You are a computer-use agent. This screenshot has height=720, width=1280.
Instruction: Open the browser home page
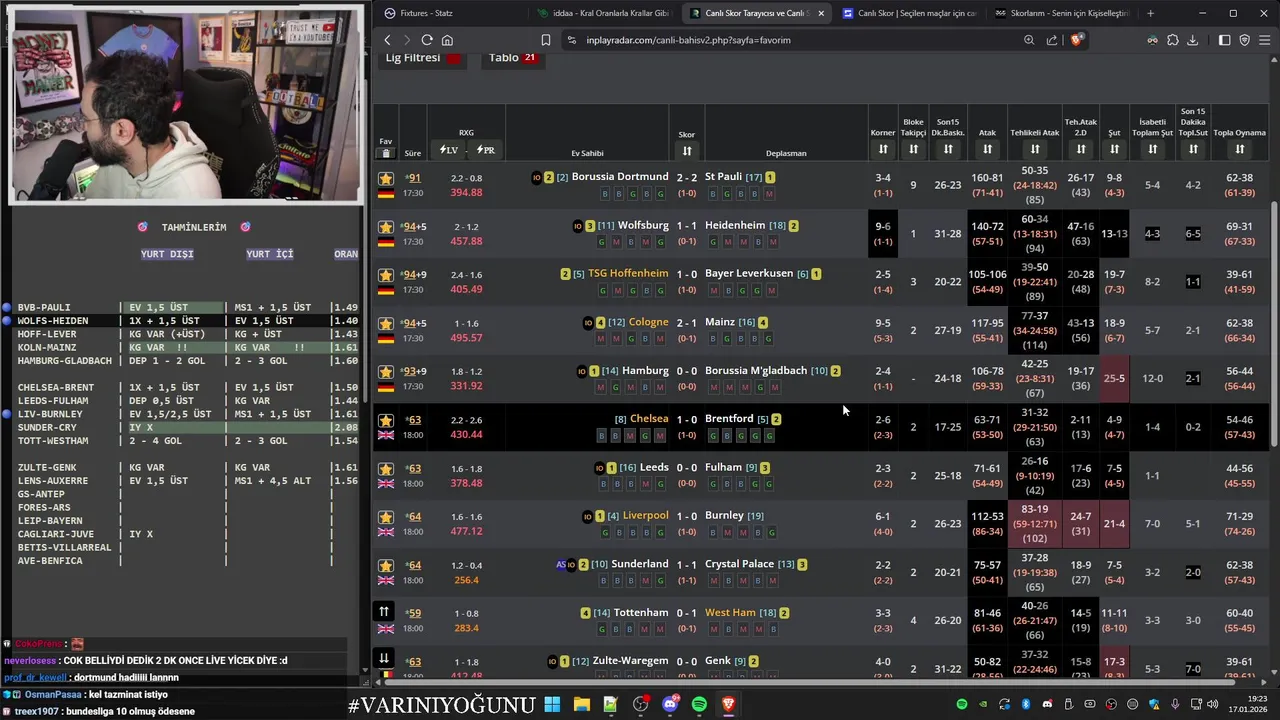[447, 40]
